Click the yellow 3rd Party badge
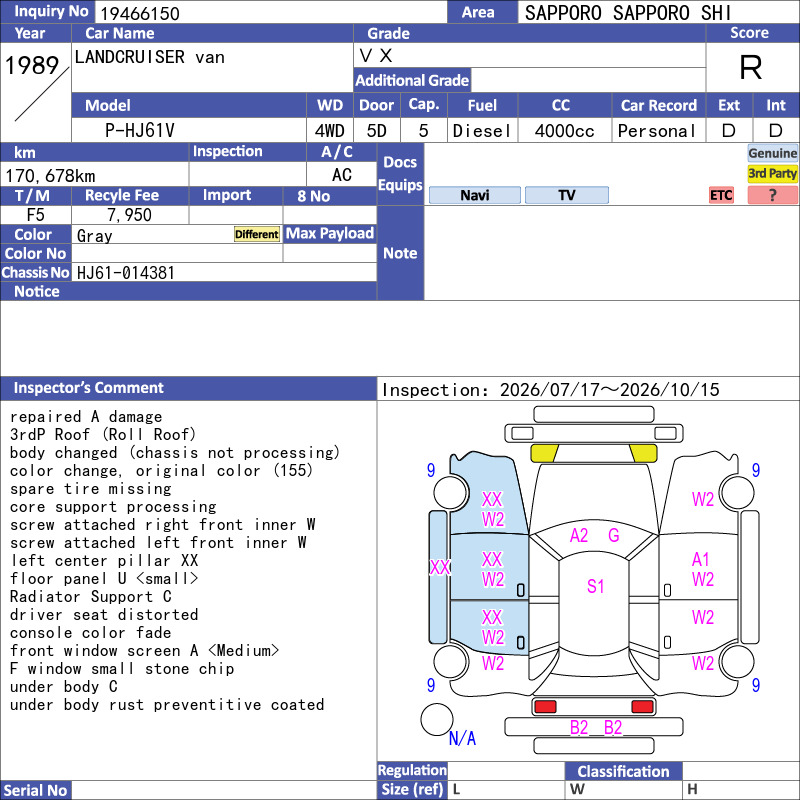The image size is (800, 800). [x=772, y=173]
